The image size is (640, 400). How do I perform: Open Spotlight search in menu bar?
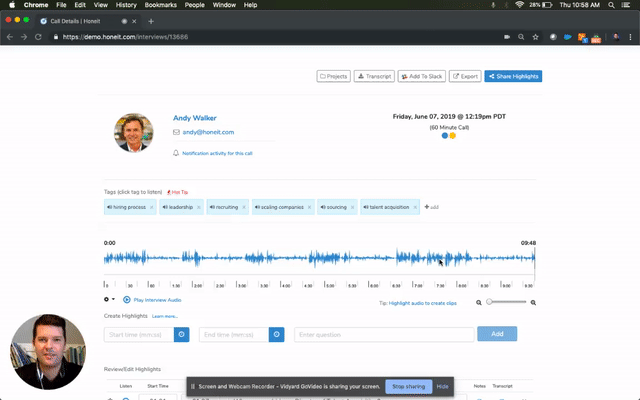coord(611,5)
